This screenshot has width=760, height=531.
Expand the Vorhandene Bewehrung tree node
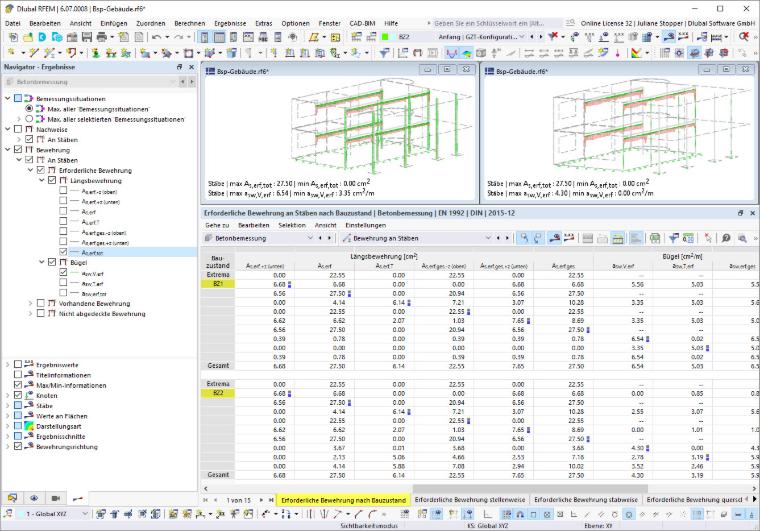click(x=30, y=303)
